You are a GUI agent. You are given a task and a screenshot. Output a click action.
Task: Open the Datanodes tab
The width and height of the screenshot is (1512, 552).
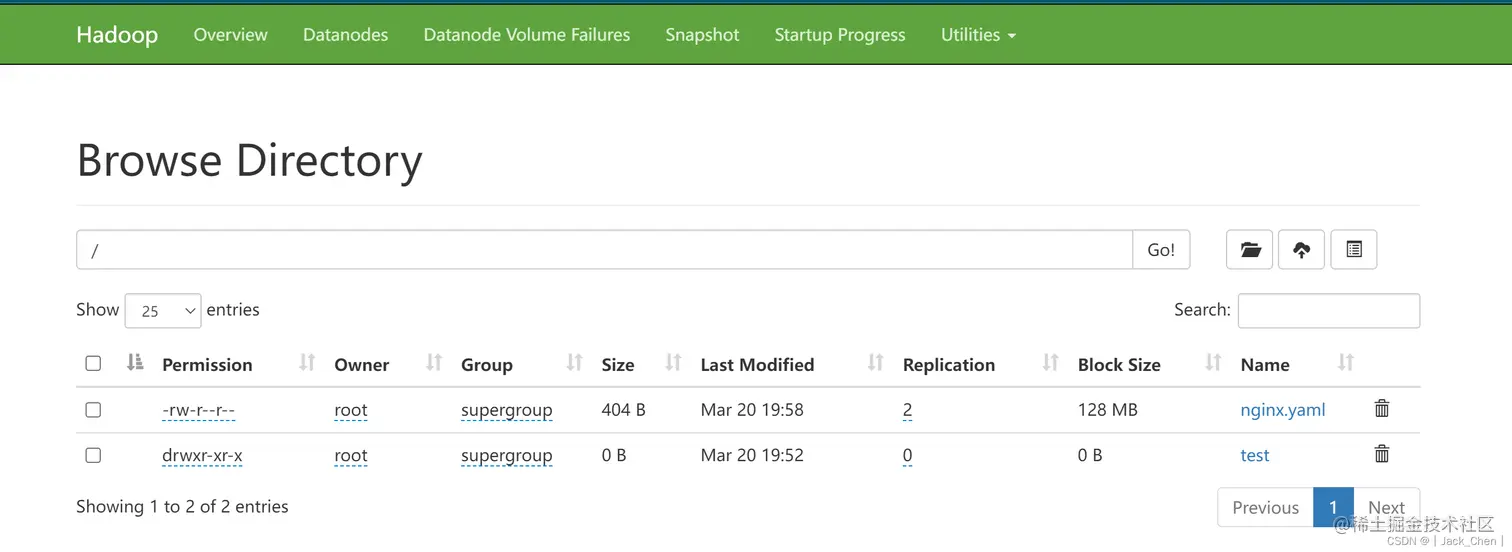pyautogui.click(x=345, y=35)
